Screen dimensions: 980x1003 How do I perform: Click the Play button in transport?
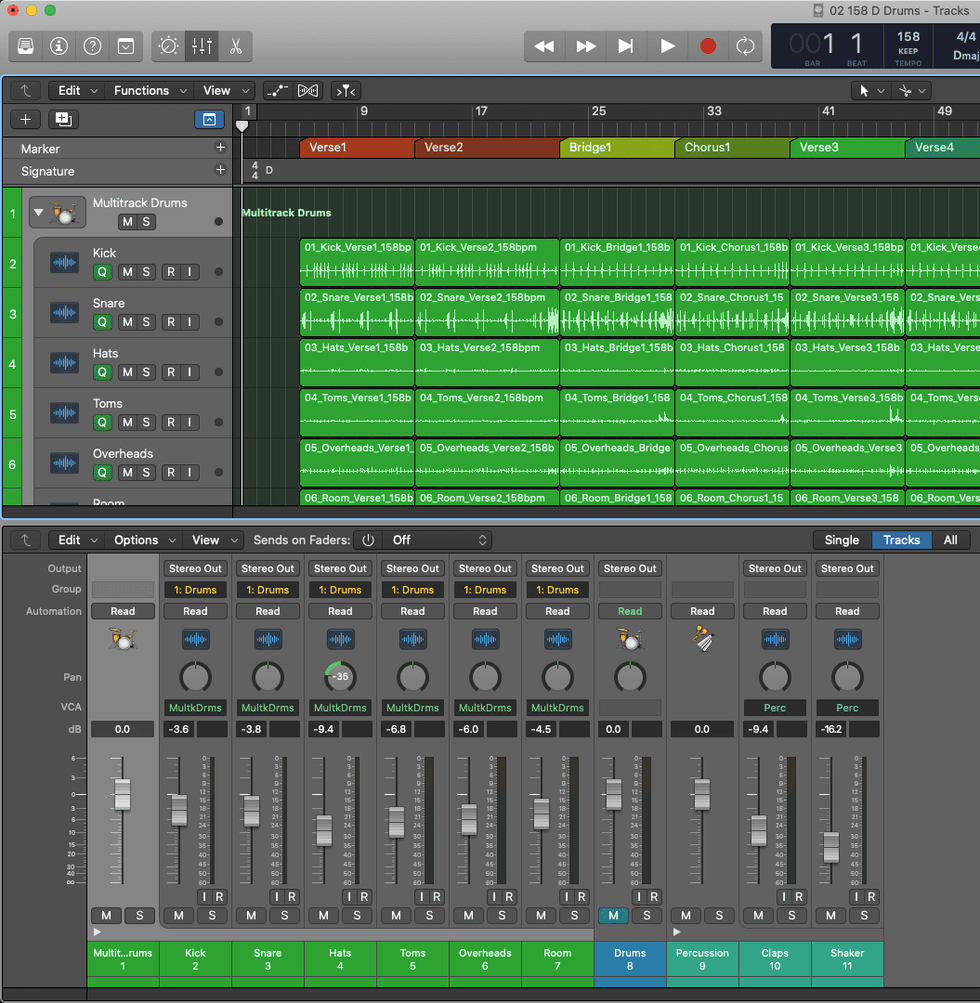tap(667, 46)
